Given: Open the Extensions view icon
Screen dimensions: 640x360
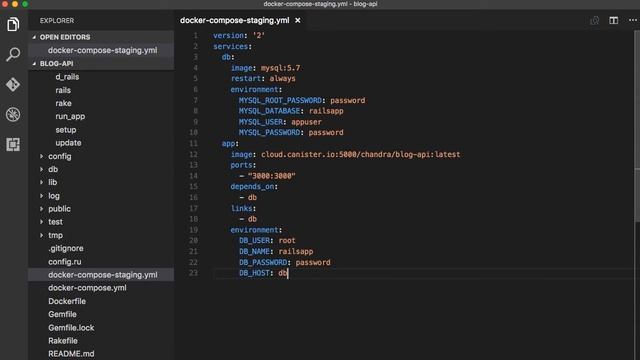Looking at the screenshot, I should click(x=13, y=144).
